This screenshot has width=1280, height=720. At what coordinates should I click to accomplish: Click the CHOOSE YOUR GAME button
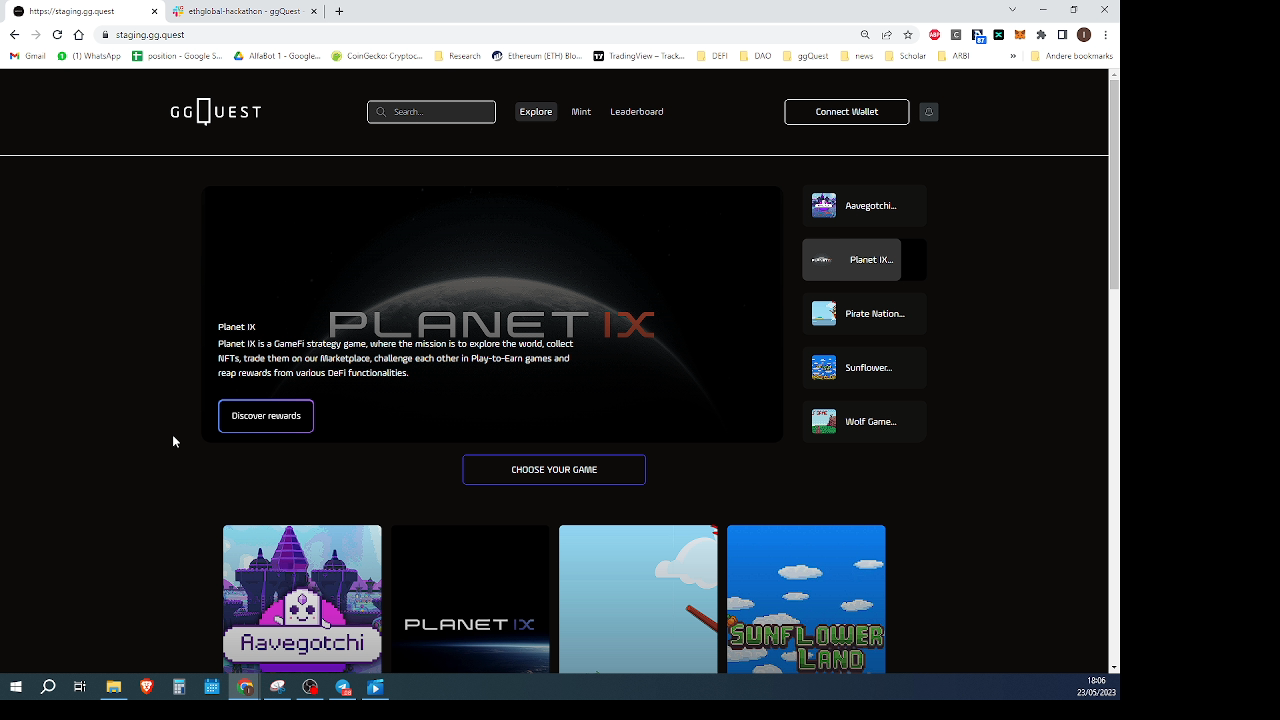point(554,470)
